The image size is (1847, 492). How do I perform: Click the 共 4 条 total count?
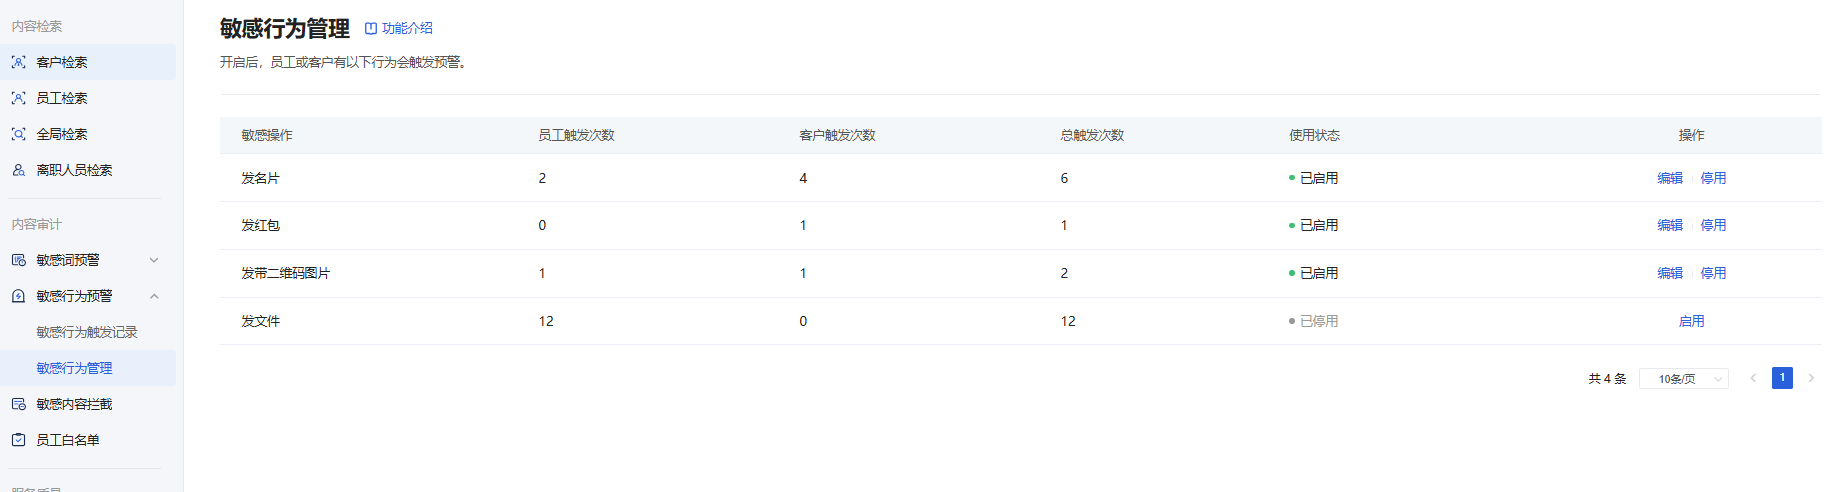pos(1607,379)
